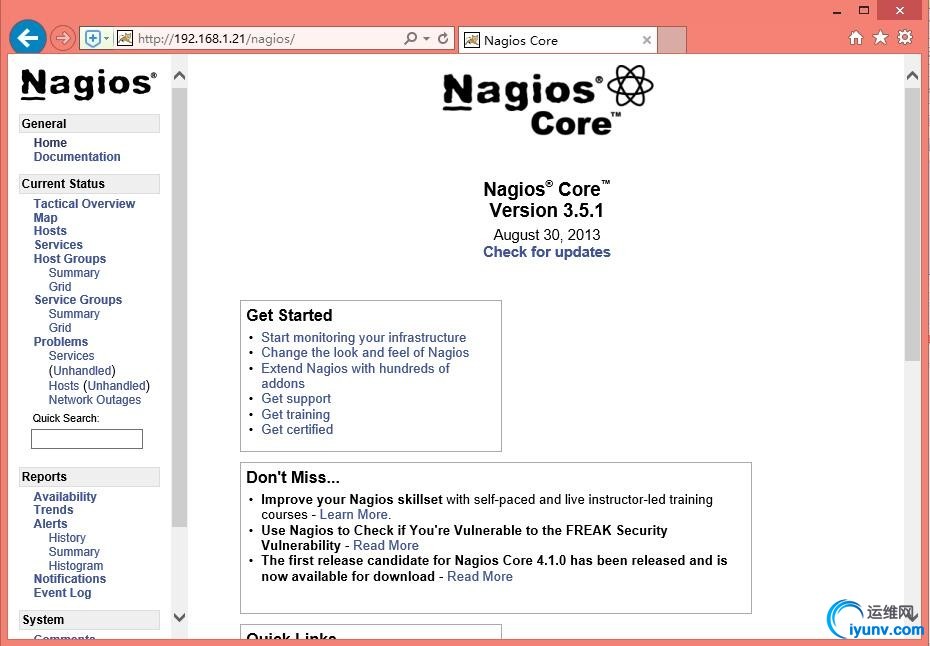
Task: Open Summary under Service Groups
Action: click(74, 314)
